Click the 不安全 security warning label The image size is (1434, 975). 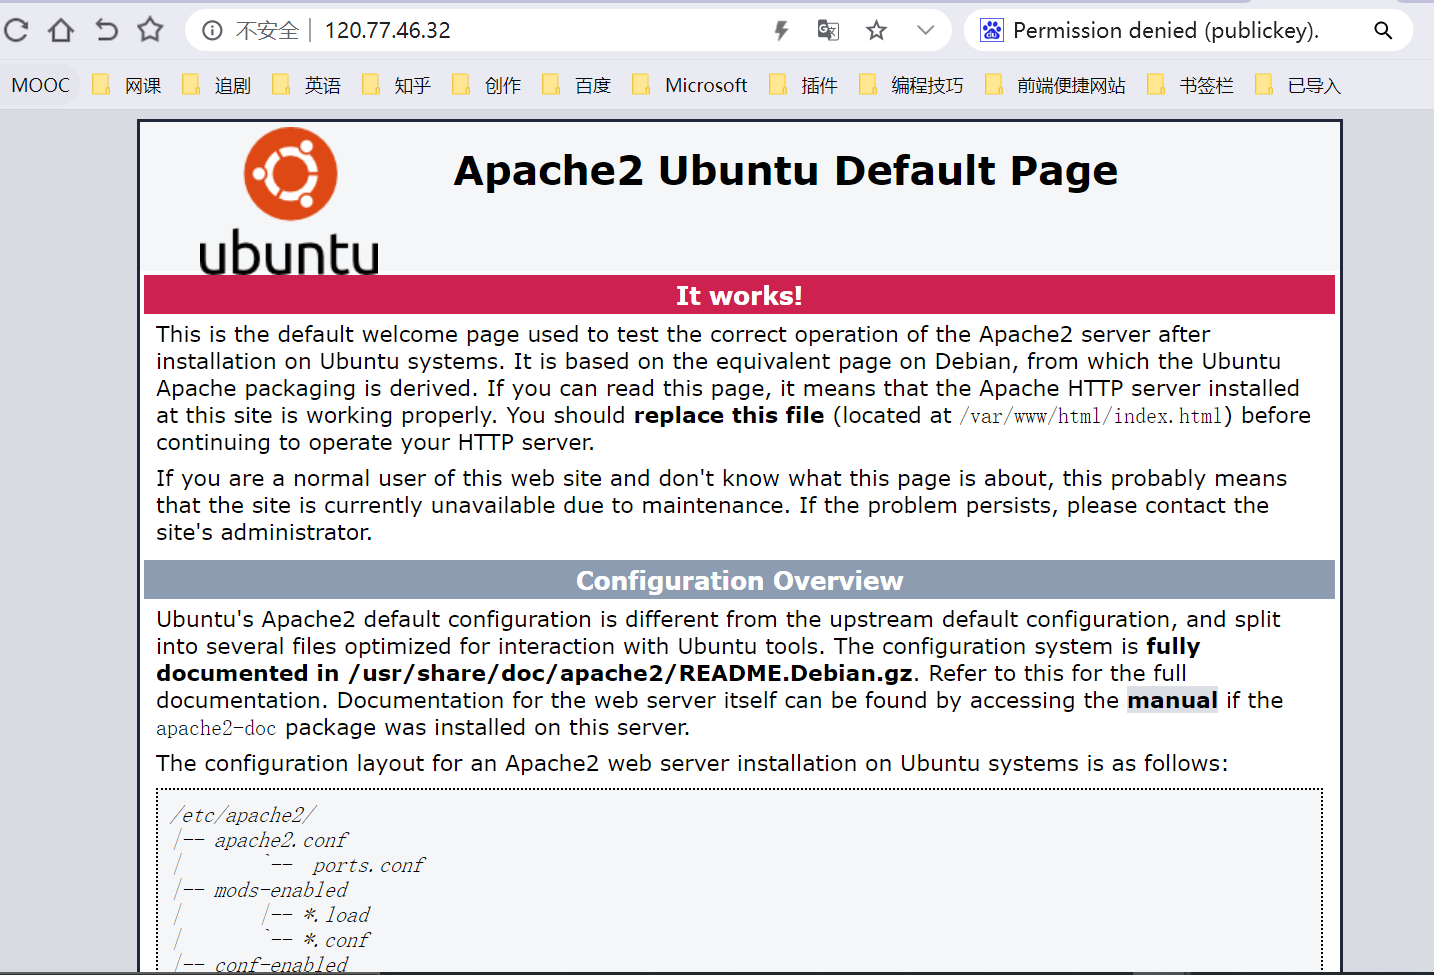(267, 31)
